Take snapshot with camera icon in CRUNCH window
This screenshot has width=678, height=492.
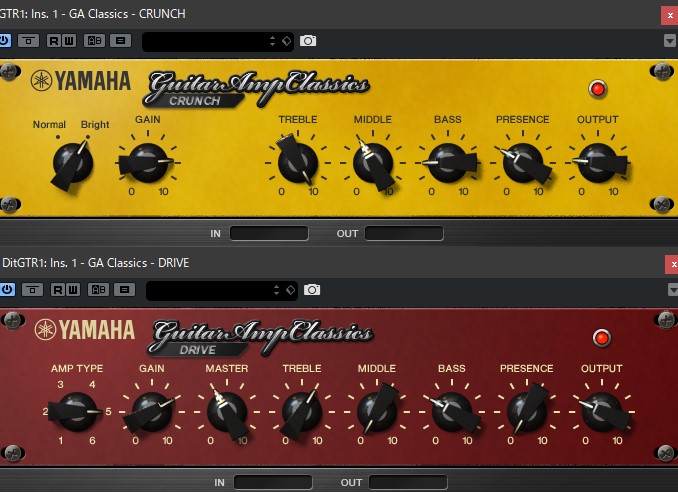tap(308, 41)
